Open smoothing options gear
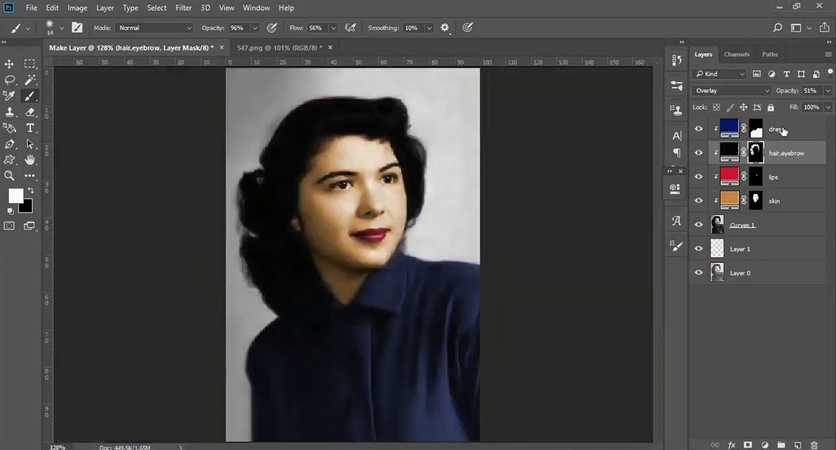 pyautogui.click(x=445, y=28)
